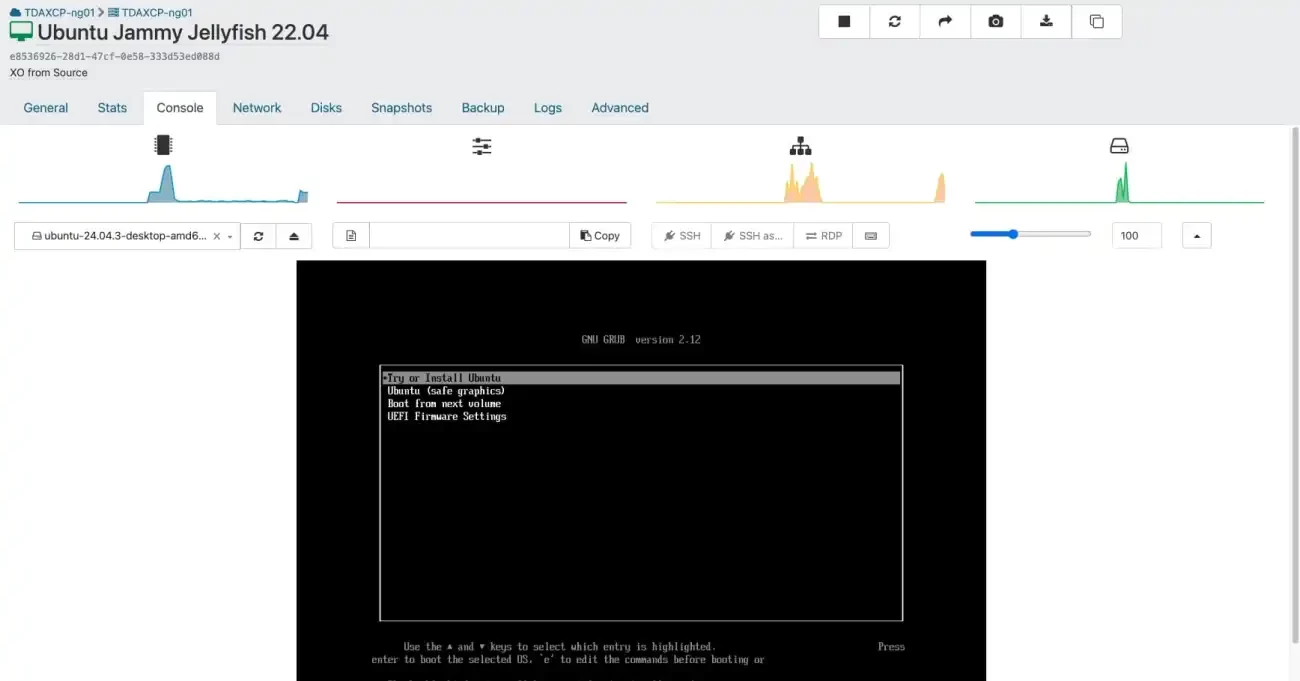Select the Console tab

180,108
